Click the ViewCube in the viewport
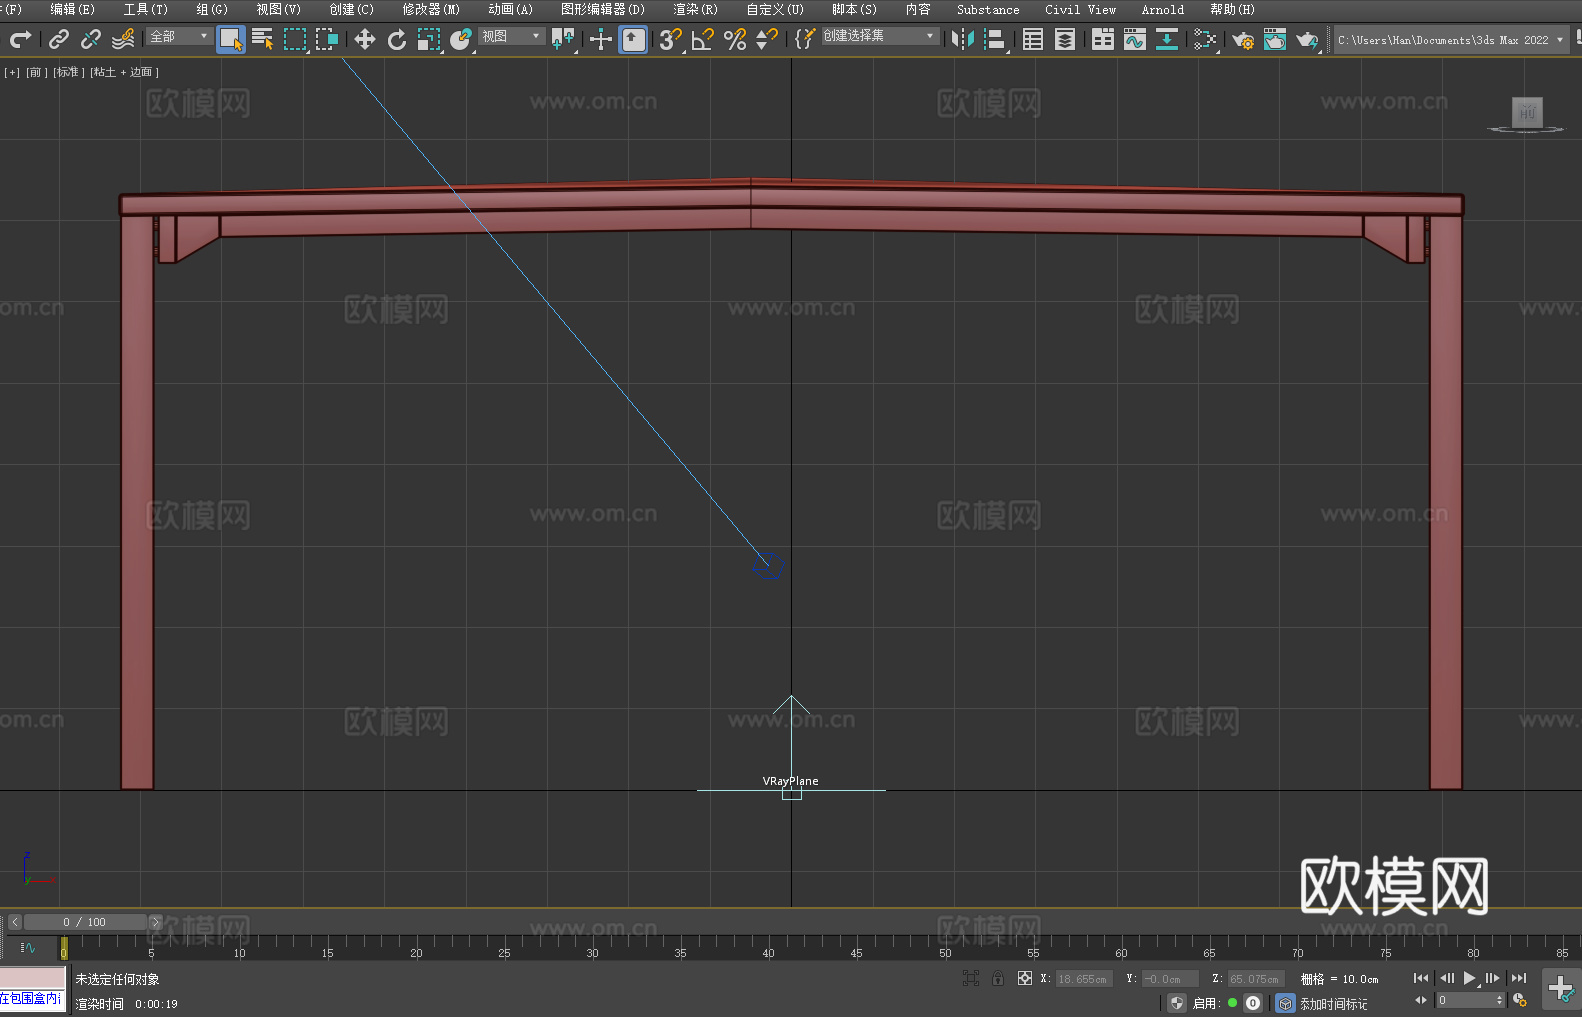1582x1017 pixels. click(1526, 114)
